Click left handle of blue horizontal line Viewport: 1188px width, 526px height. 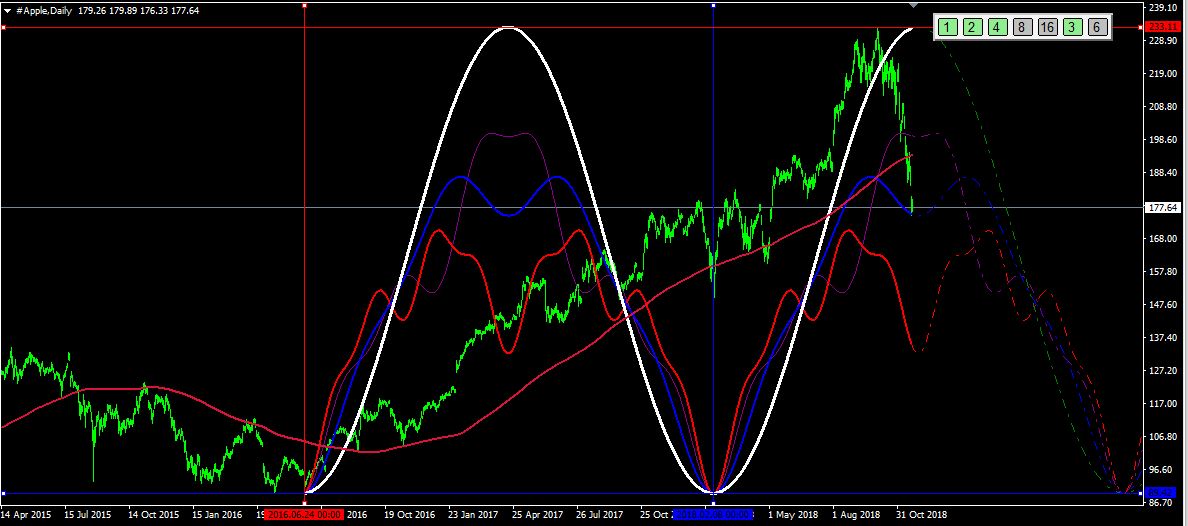click(x=4, y=492)
